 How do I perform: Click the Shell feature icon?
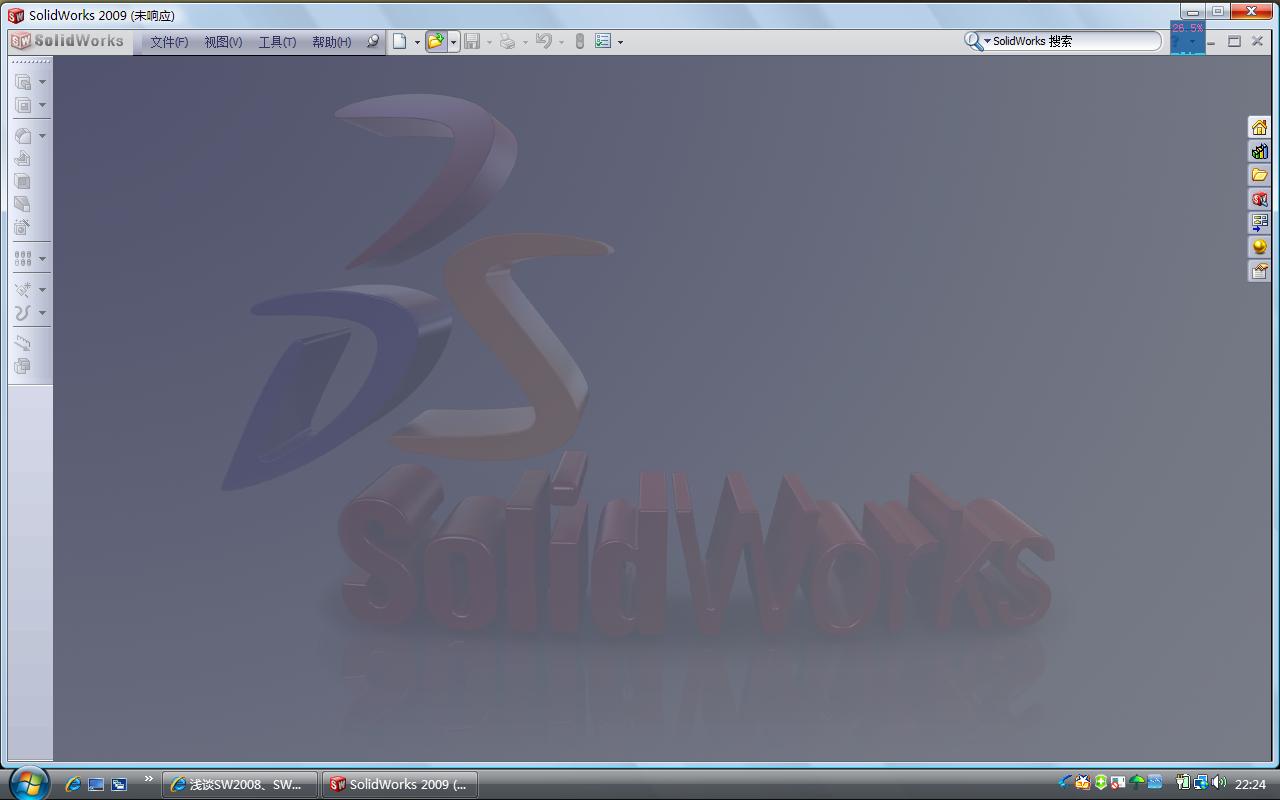coord(23,181)
